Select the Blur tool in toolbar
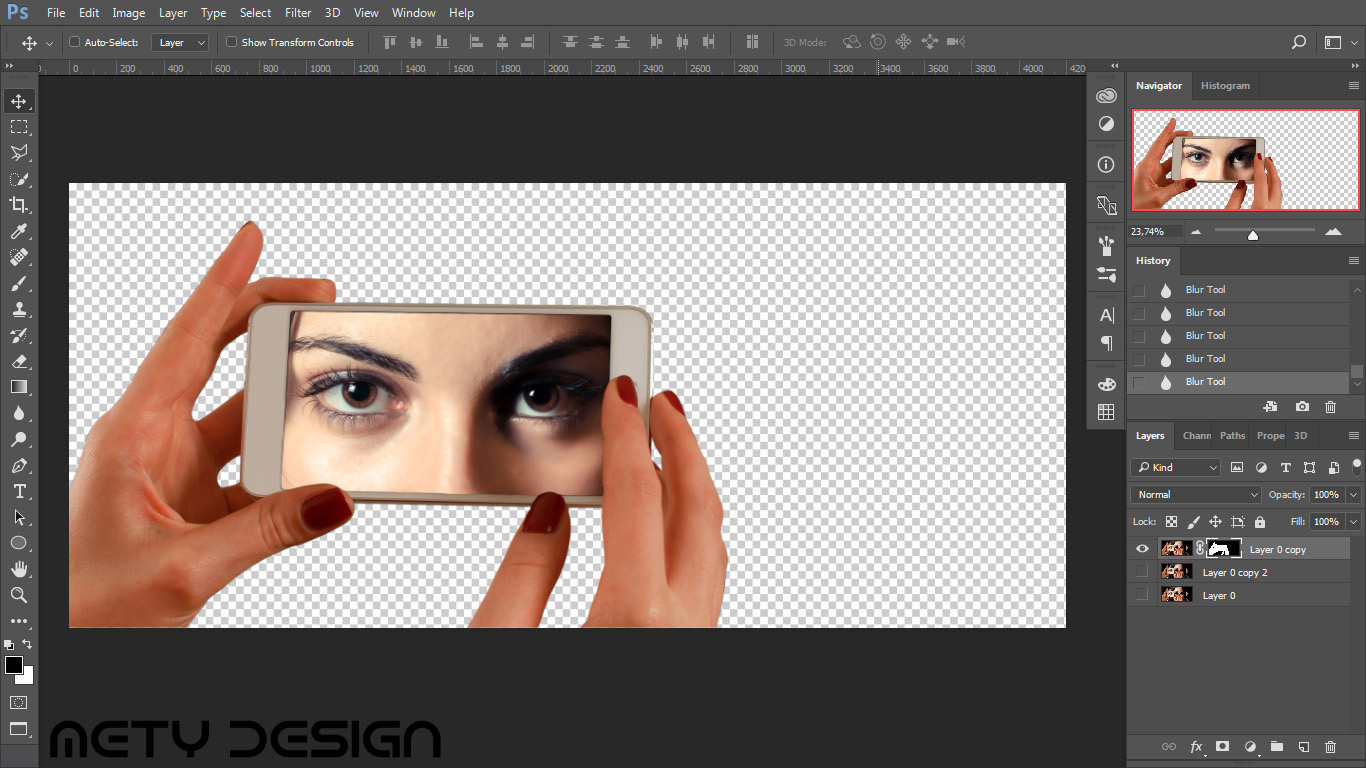This screenshot has width=1366, height=768. tap(18, 413)
